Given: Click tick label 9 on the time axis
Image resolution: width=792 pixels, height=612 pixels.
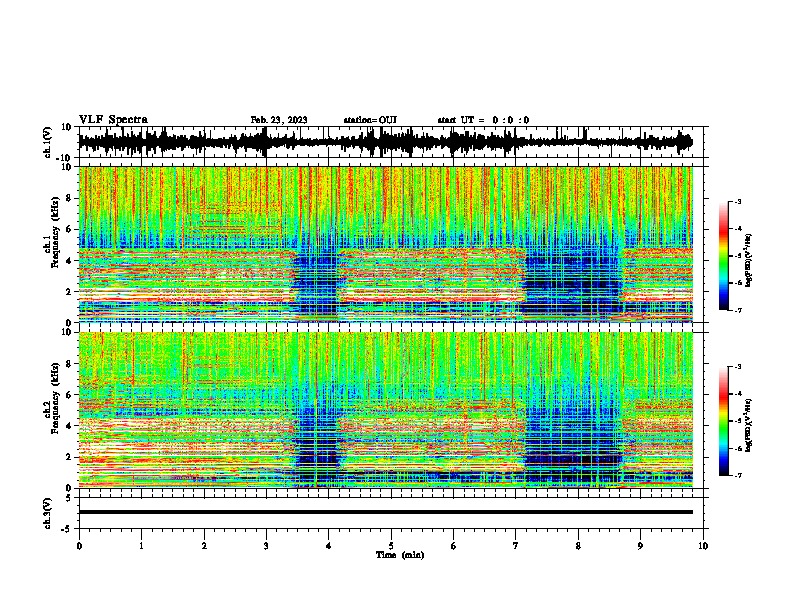Looking at the screenshot, I should point(640,546).
